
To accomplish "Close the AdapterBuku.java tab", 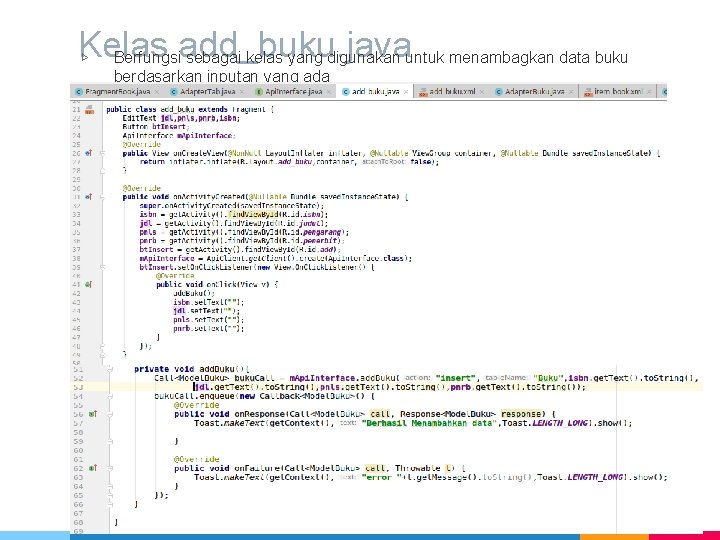I will click(571, 92).
